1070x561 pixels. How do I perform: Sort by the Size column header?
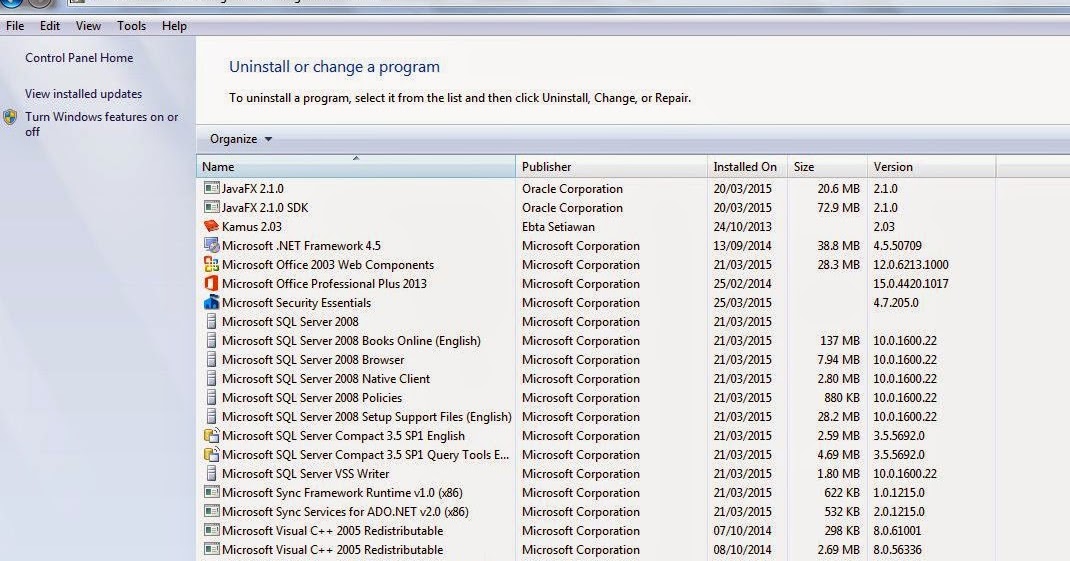[x=827, y=167]
